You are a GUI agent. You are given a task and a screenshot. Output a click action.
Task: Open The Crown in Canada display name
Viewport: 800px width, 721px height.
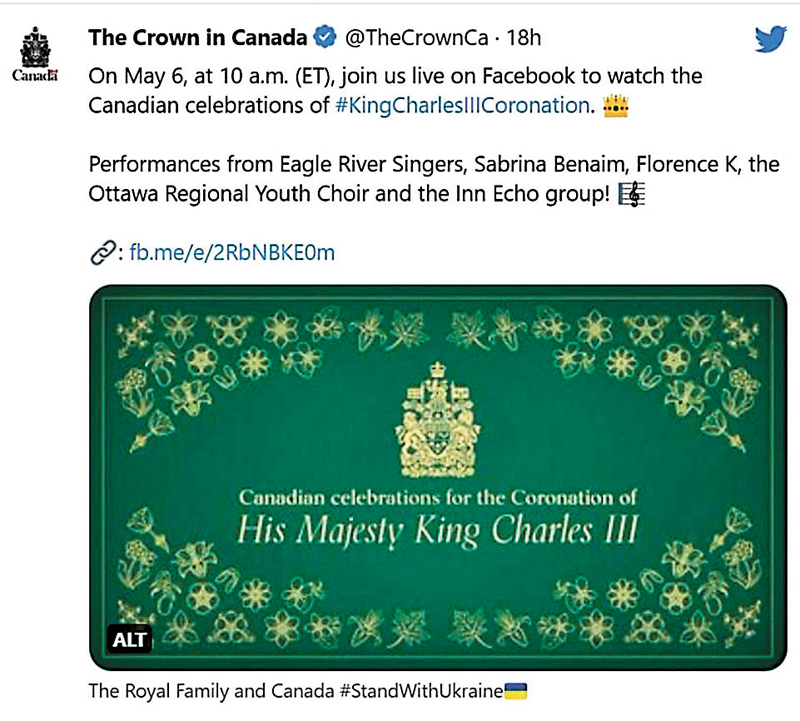click(199, 39)
